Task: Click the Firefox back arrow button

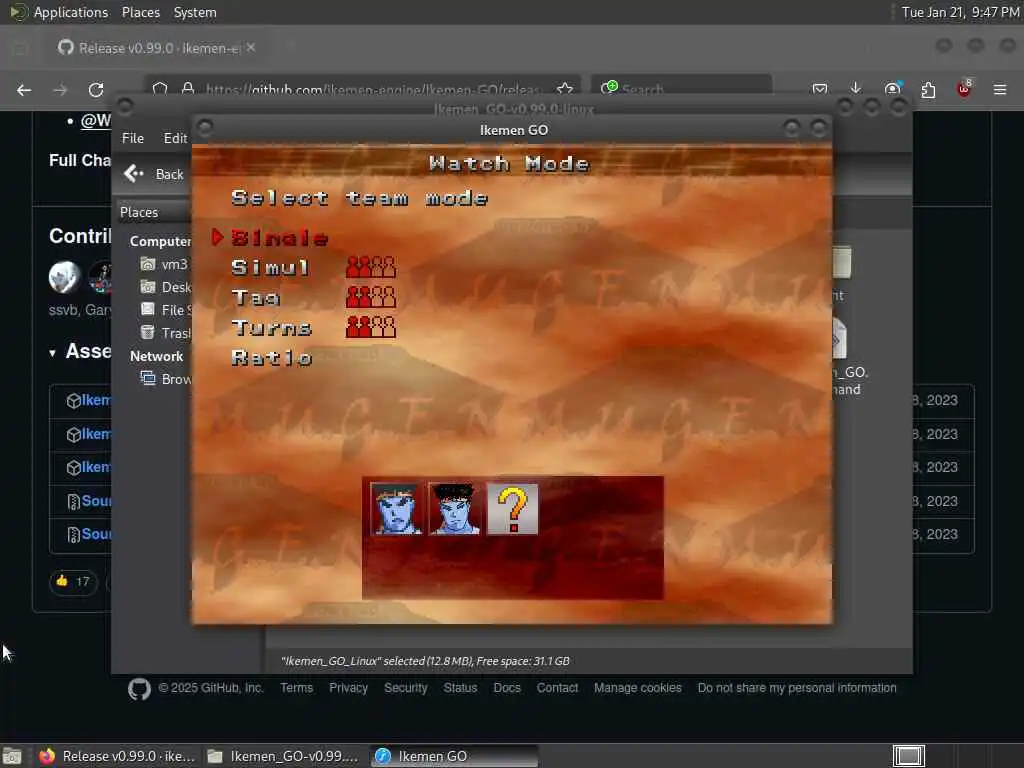Action: point(24,89)
